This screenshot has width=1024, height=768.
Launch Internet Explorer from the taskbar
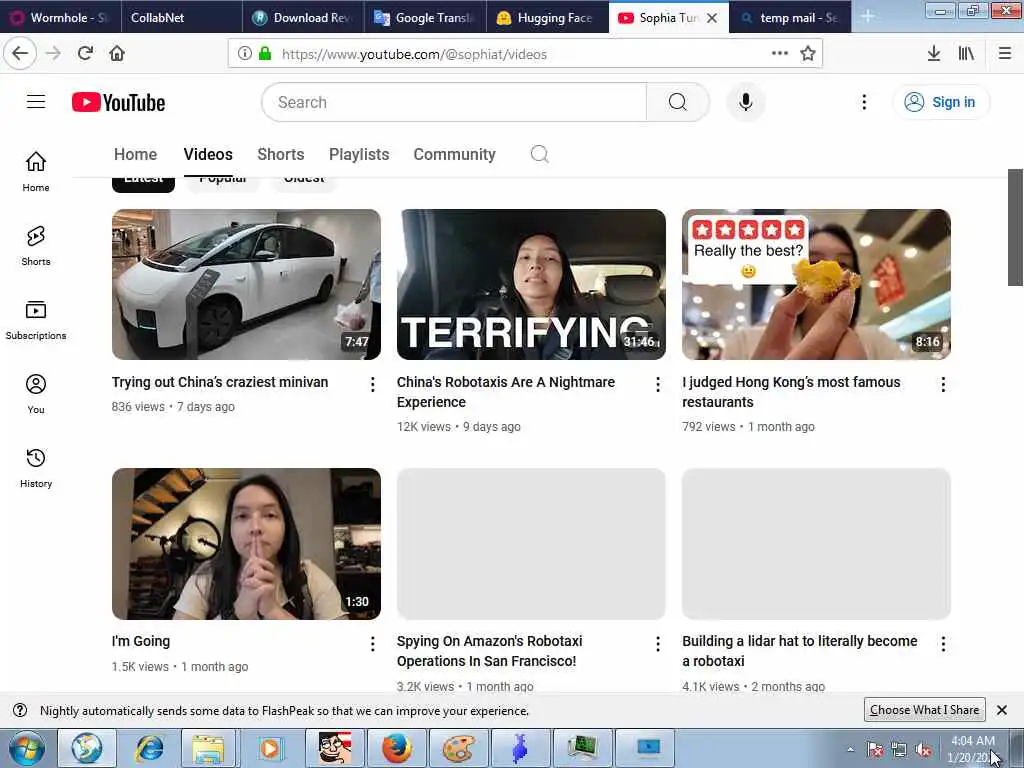tap(150, 748)
